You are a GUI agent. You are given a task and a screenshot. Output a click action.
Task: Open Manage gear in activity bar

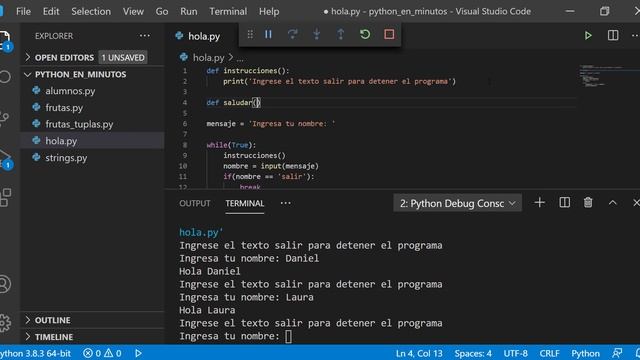coord(5,322)
